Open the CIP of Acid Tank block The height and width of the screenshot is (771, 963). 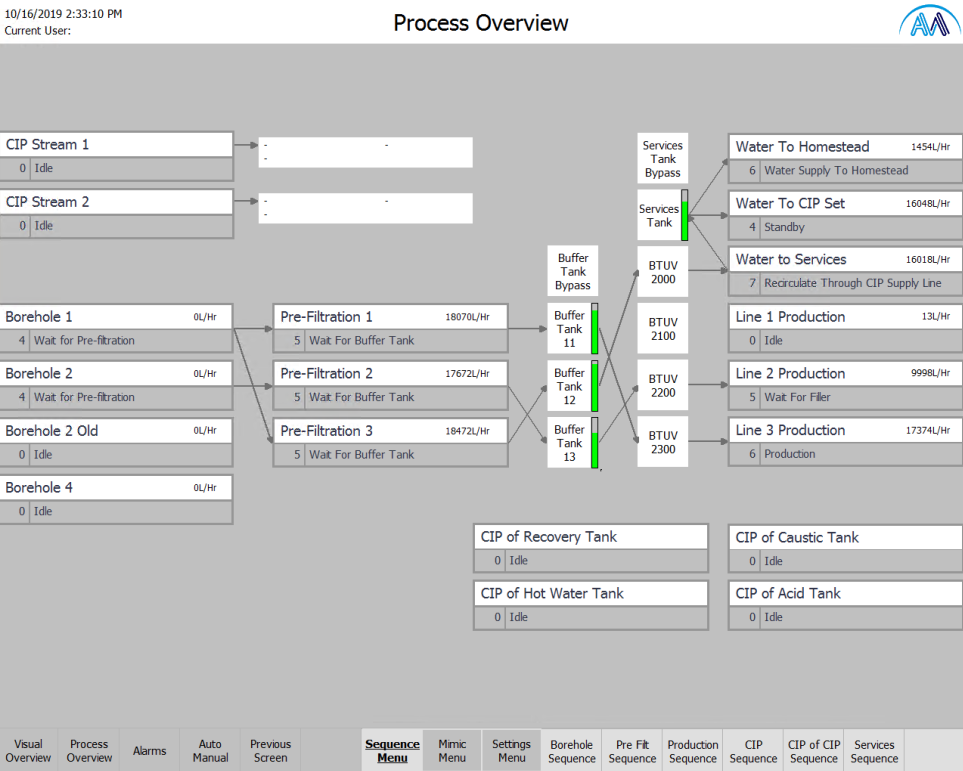[845, 605]
